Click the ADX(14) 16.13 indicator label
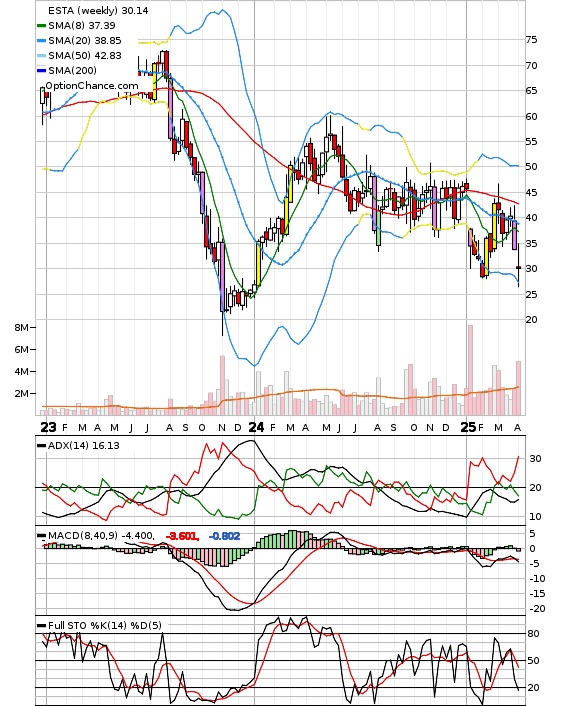 (x=84, y=446)
